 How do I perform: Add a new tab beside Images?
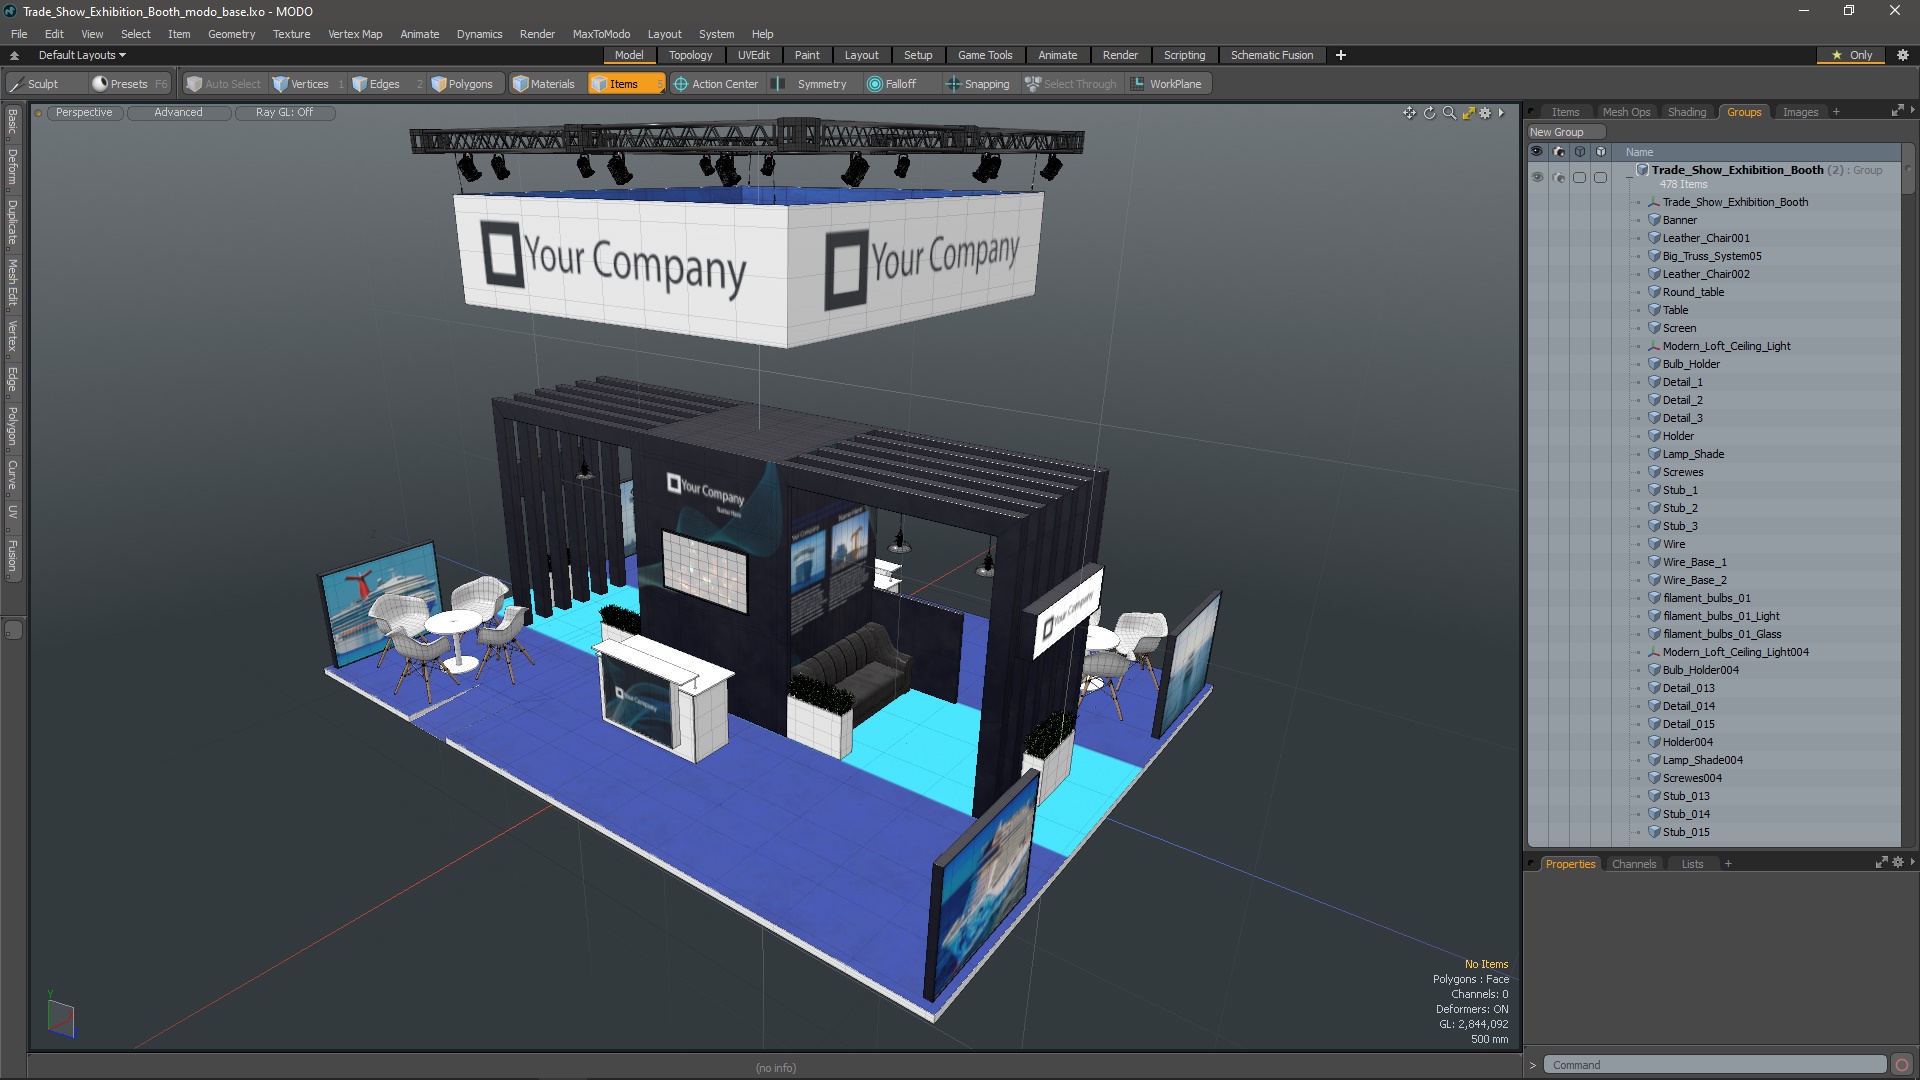coord(1836,112)
